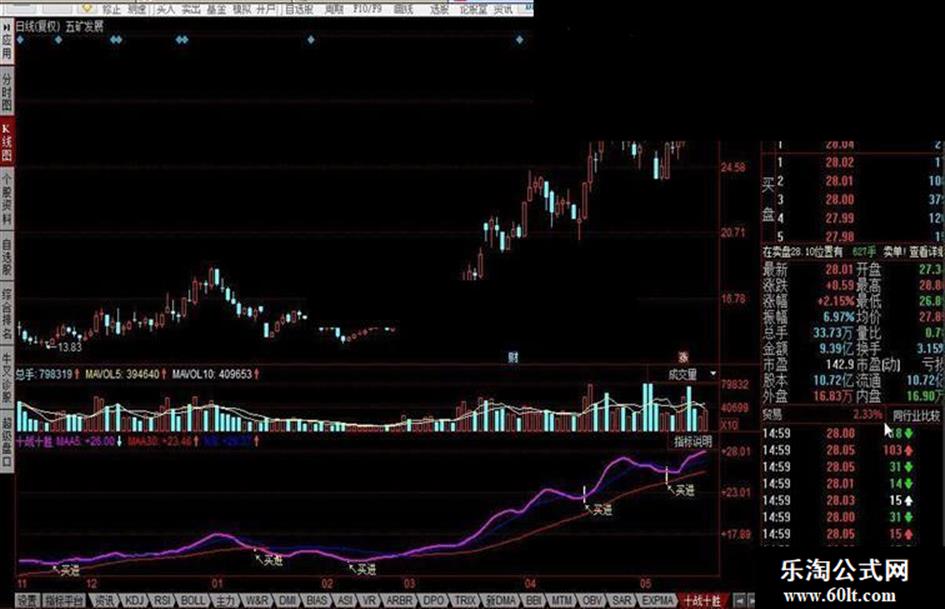Screen dimensions: 945x609
Task: Open 自选股 from the top toolbar
Action: coord(299,9)
